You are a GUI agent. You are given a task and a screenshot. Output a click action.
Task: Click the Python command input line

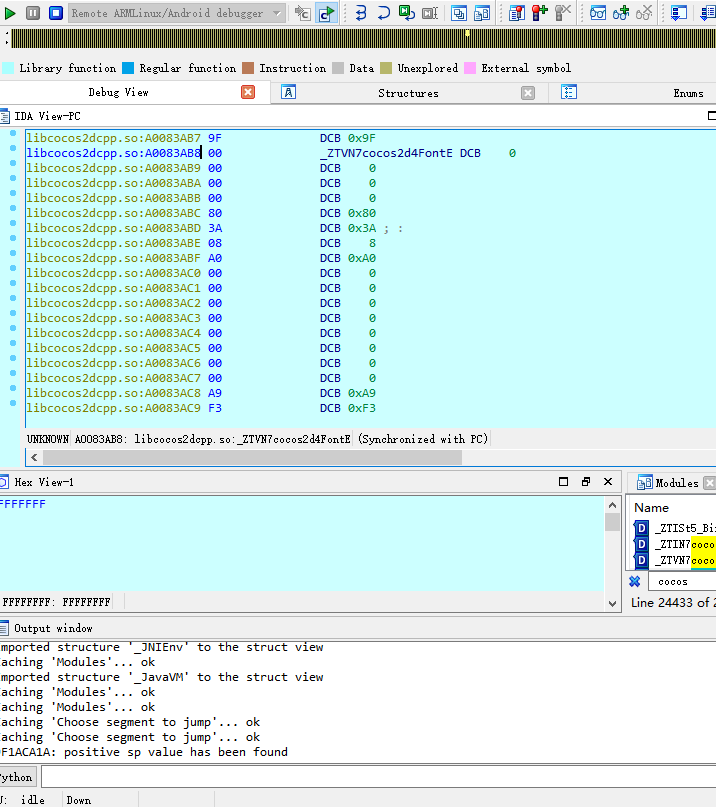[378, 777]
